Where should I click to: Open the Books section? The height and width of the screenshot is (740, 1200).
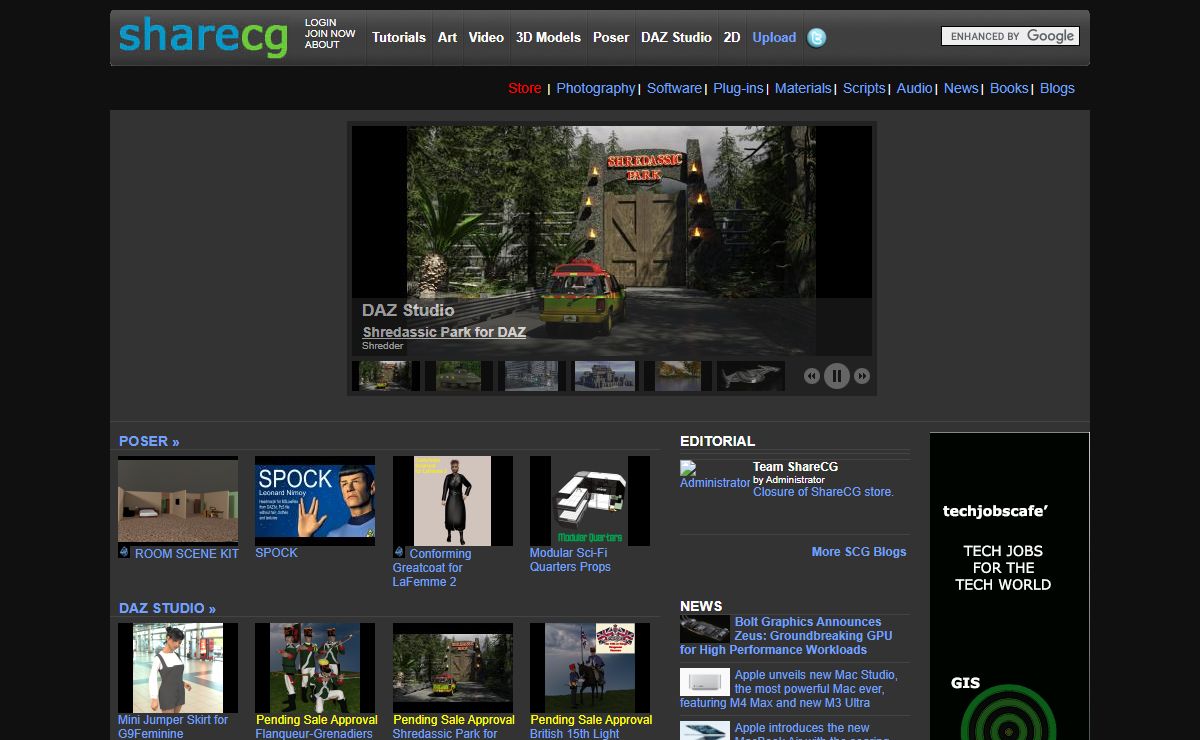(x=1009, y=88)
